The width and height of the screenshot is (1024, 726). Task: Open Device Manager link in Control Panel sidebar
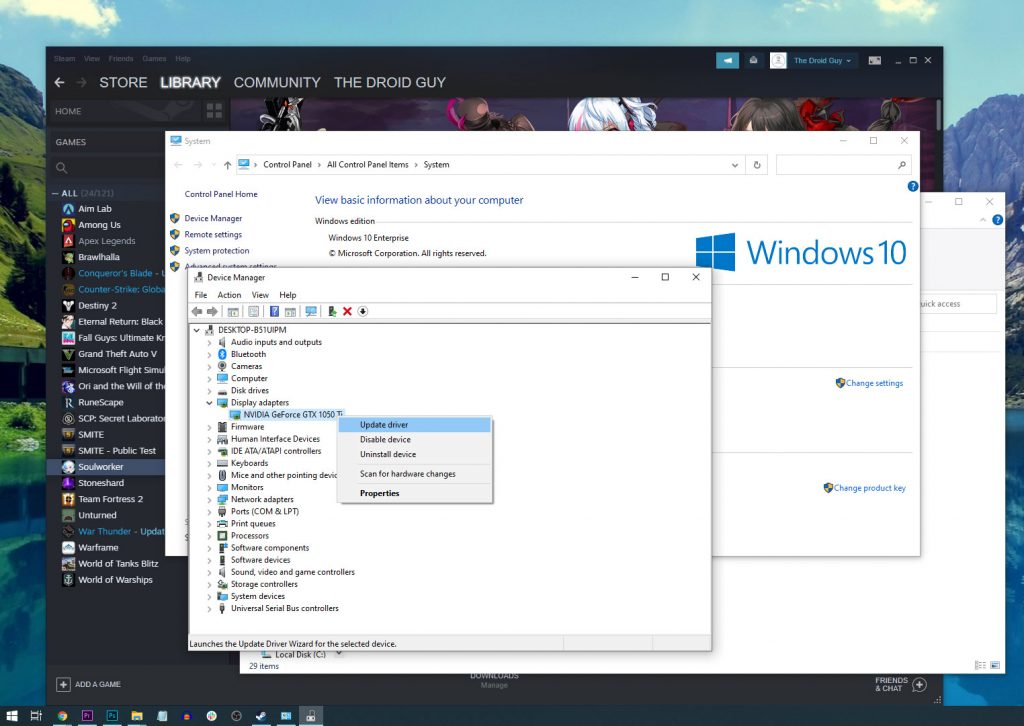(x=213, y=219)
